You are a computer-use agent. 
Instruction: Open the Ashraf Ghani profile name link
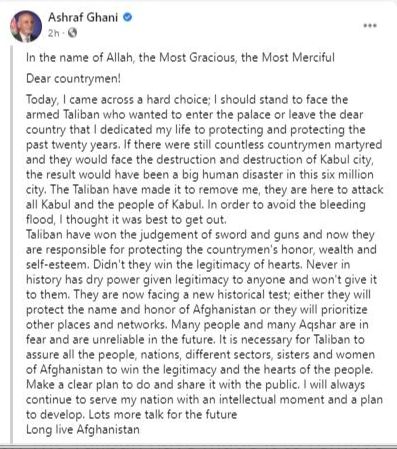[x=83, y=17]
